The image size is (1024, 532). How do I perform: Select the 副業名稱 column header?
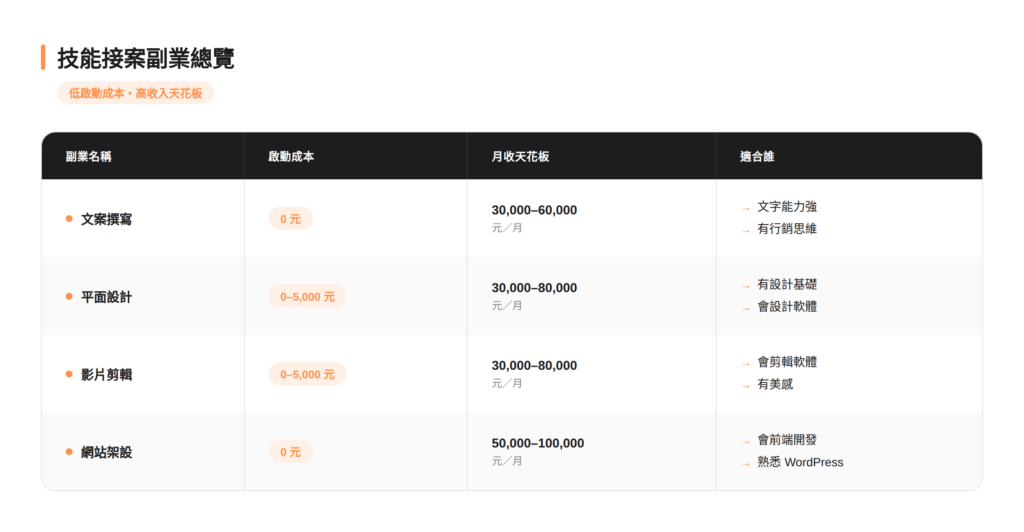(88, 157)
